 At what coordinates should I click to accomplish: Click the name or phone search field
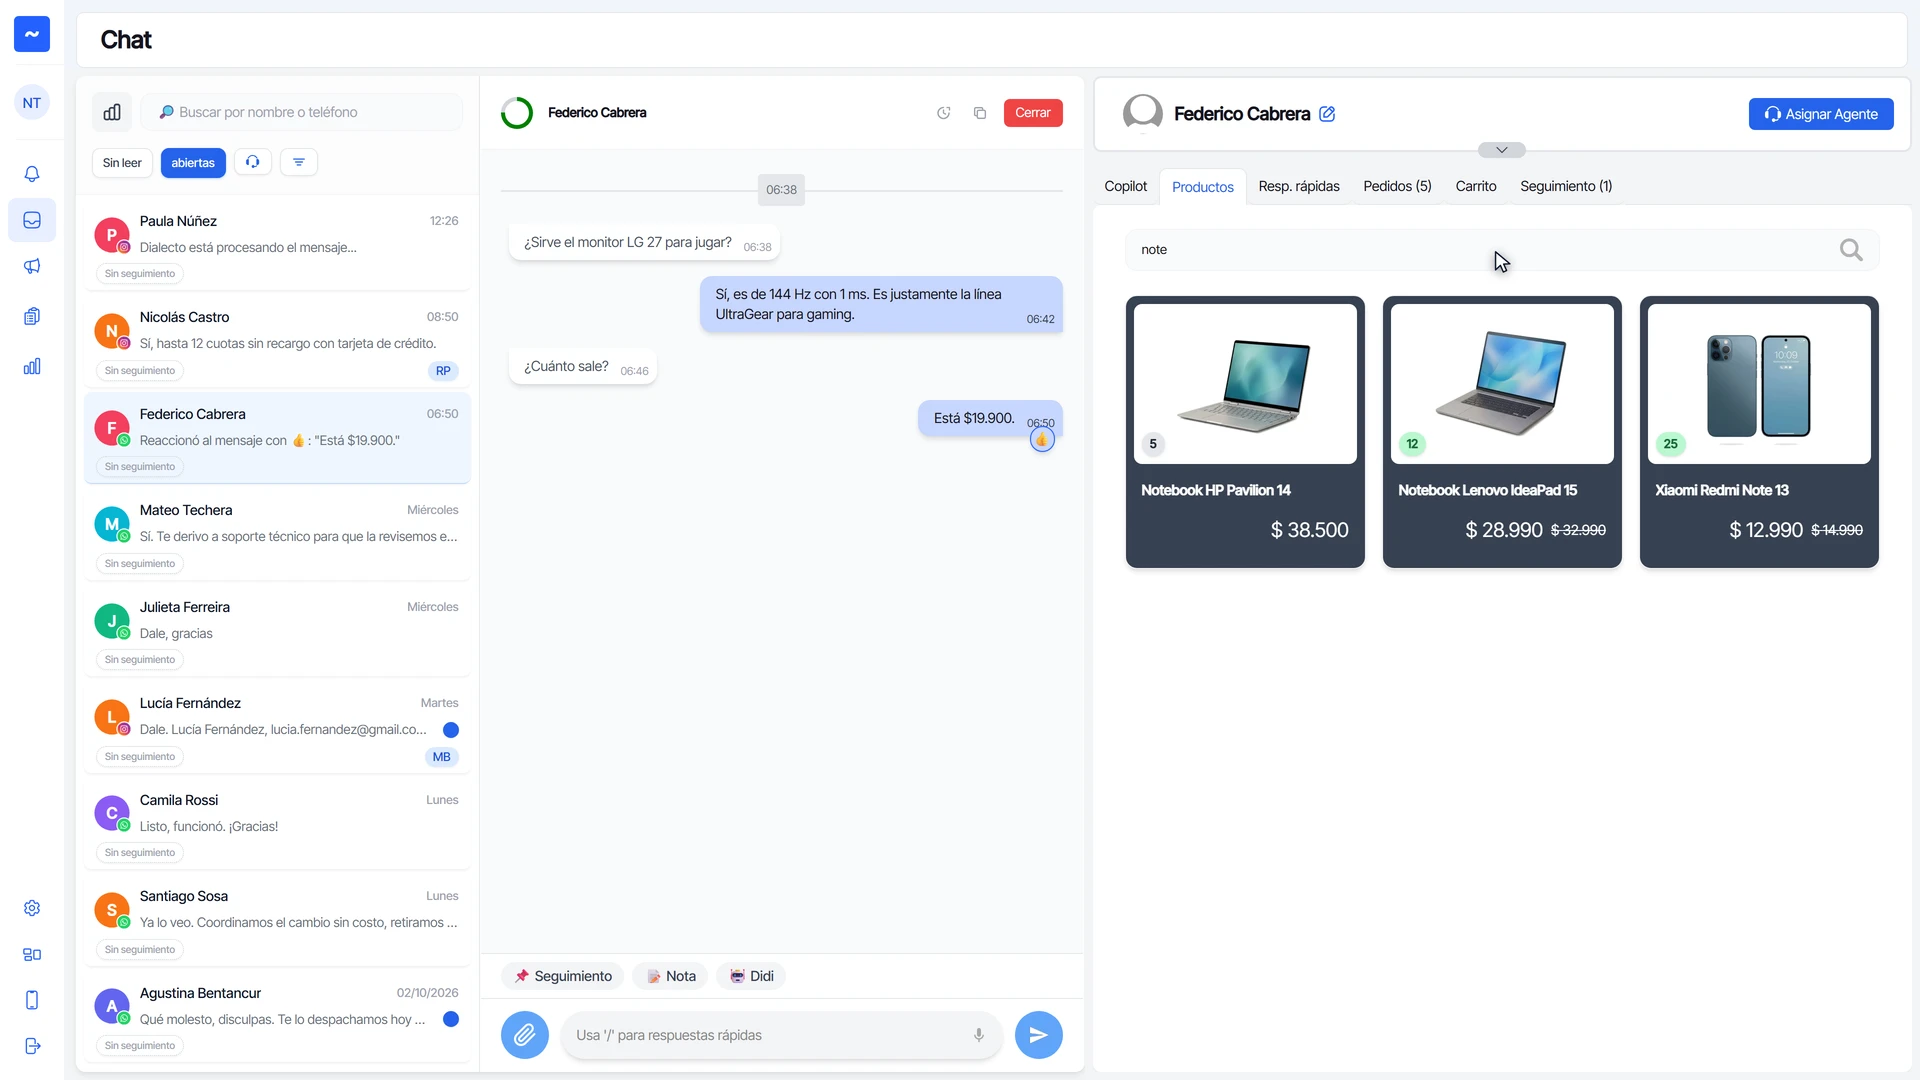[302, 112]
